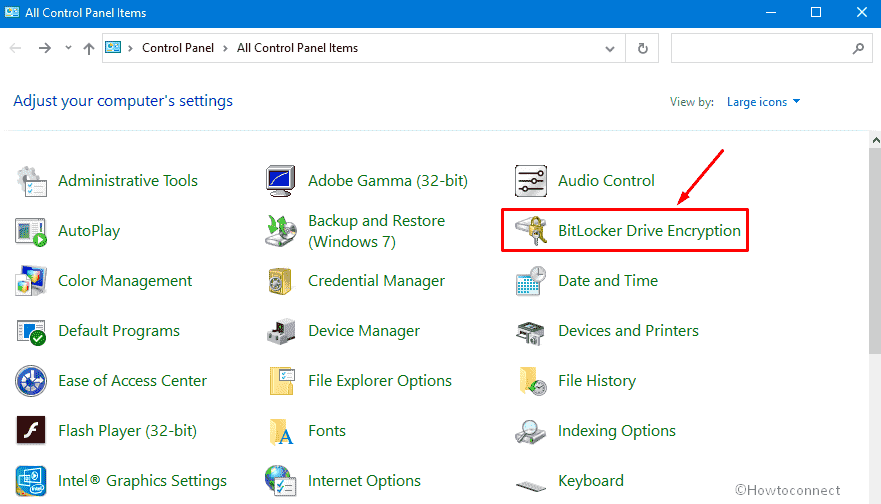Open the View by Large icons dropdown

pos(764,102)
